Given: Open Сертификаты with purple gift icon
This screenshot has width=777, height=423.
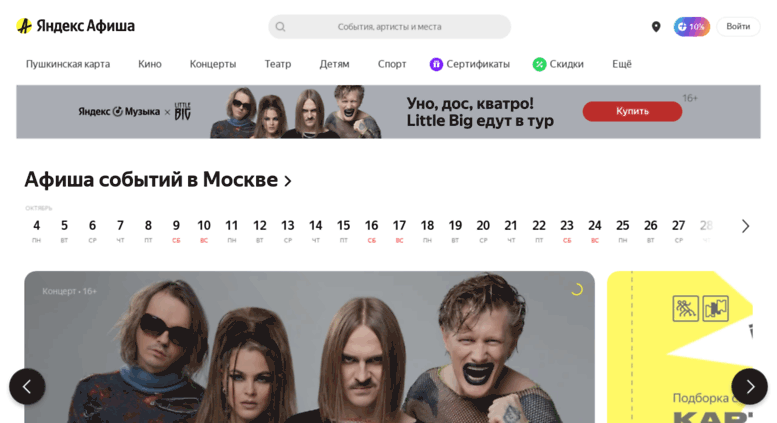Looking at the screenshot, I should tap(469, 64).
